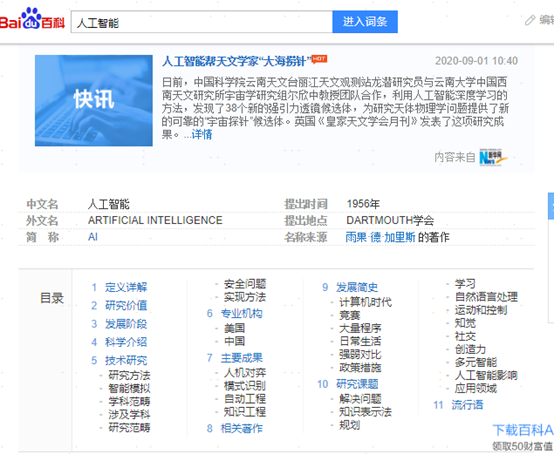Viewport: 554px width, 454px height.
Task: Jump to subsection 强弱对比
Action: pos(360,354)
